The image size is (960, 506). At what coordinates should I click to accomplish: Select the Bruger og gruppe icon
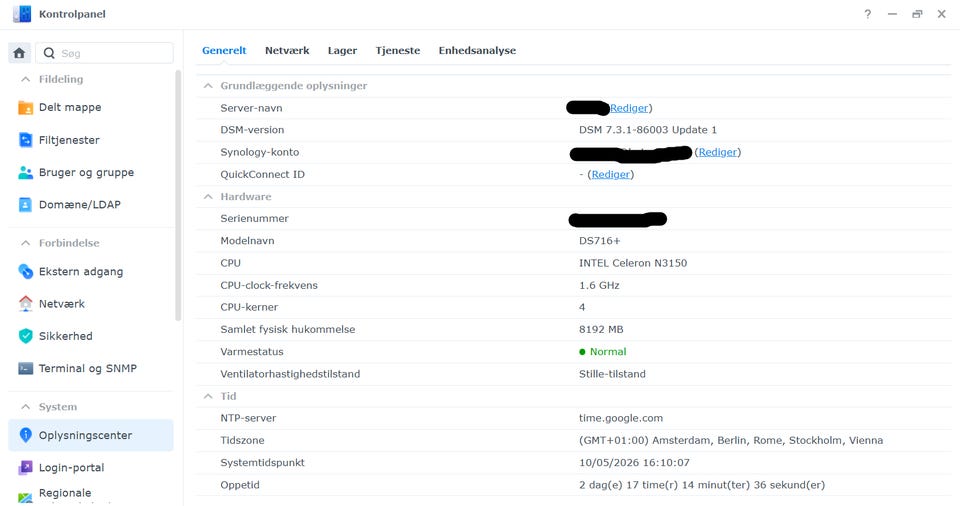25,173
